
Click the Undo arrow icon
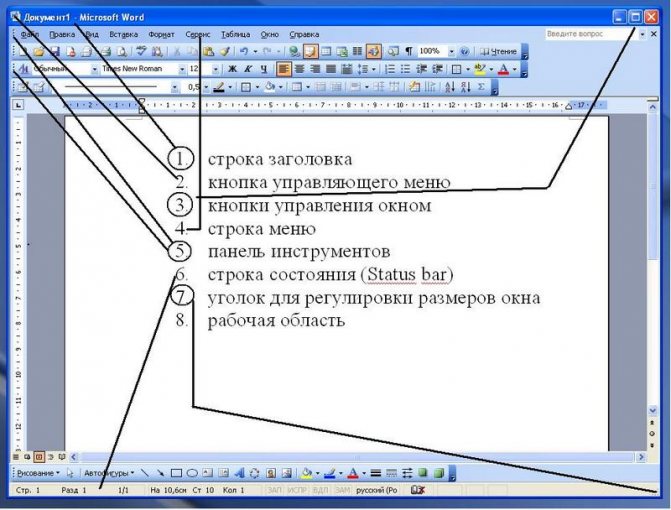coord(244,51)
